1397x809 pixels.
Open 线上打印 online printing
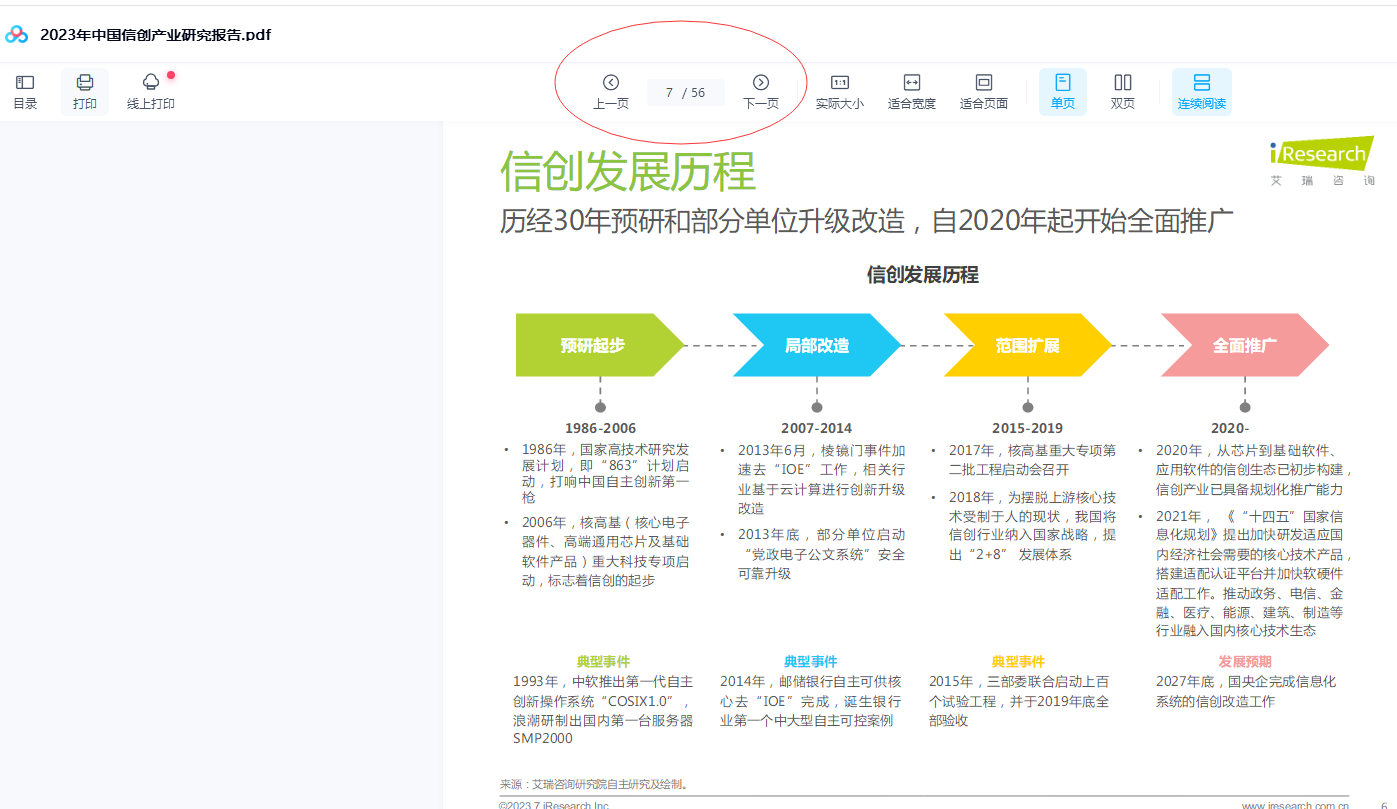(151, 91)
